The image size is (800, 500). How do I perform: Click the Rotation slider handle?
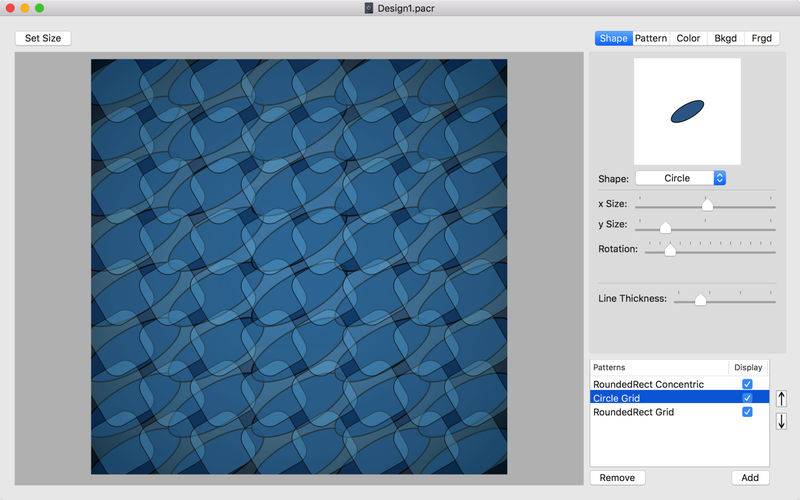pyautogui.click(x=670, y=250)
